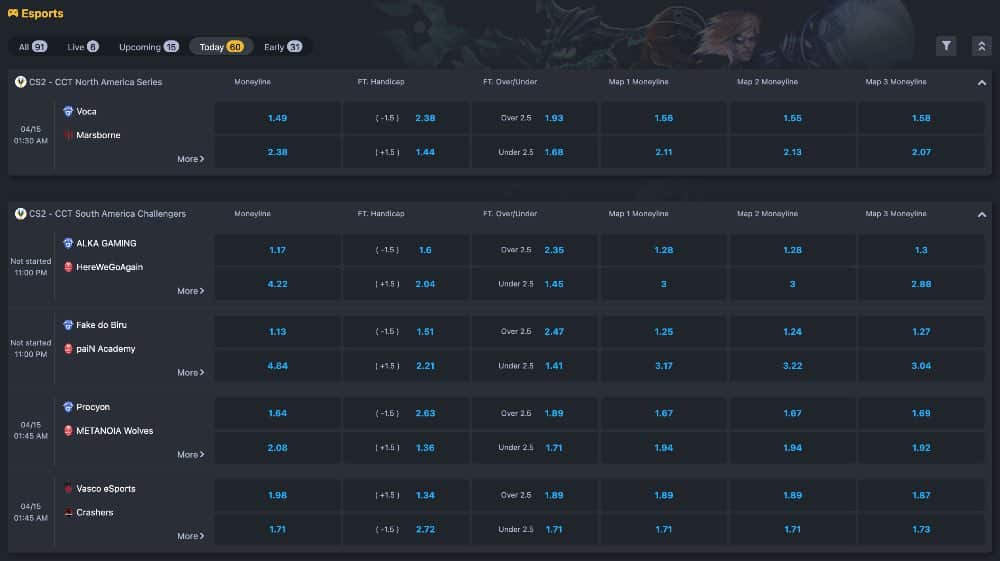
Task: Open the filter icon at top right
Action: click(x=946, y=46)
